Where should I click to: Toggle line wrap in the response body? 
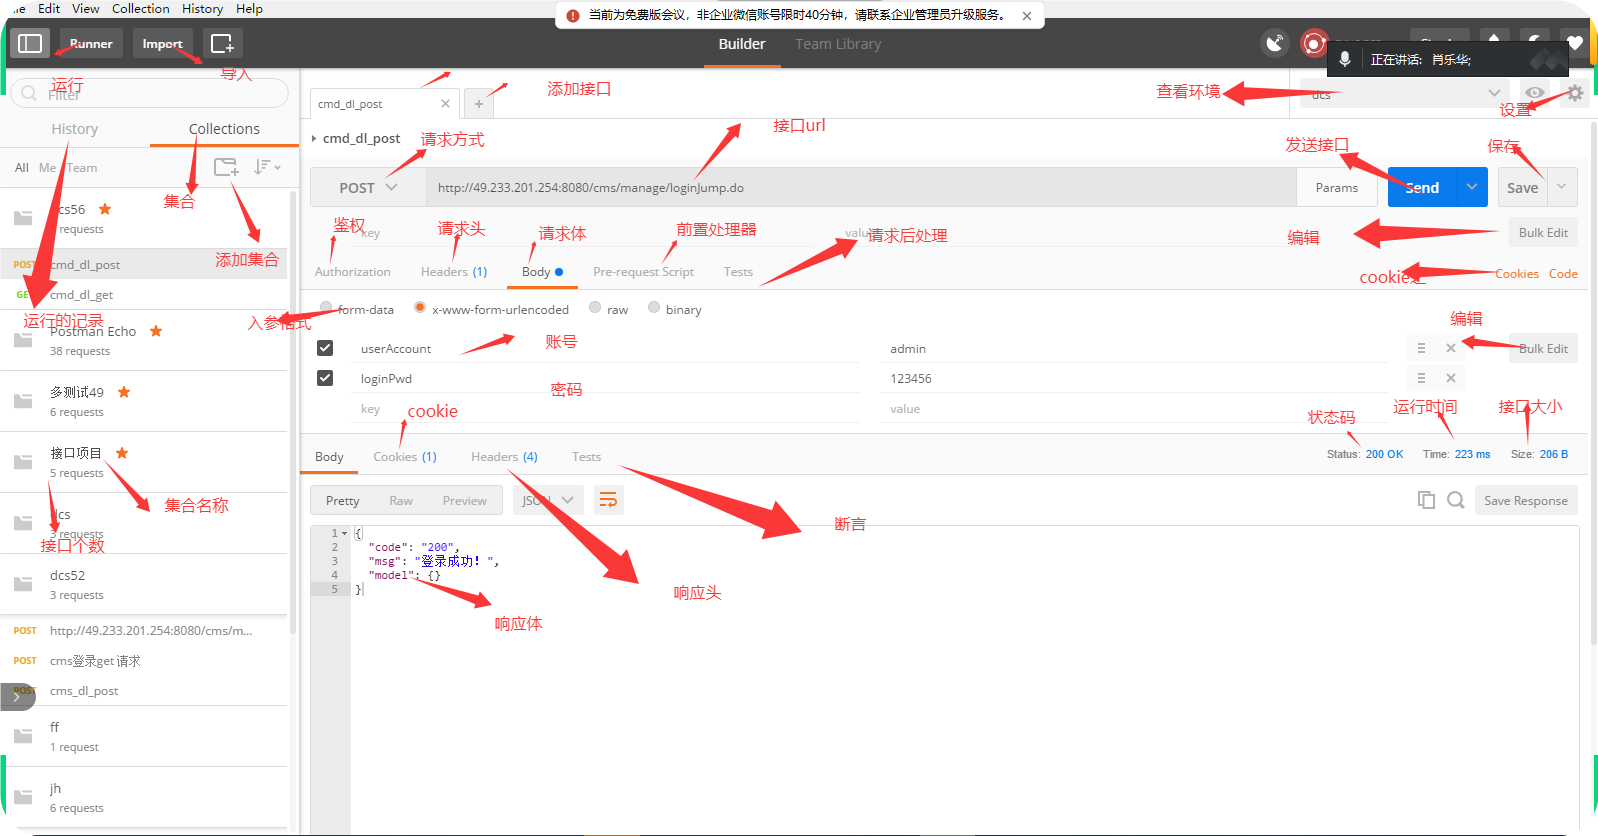point(608,500)
